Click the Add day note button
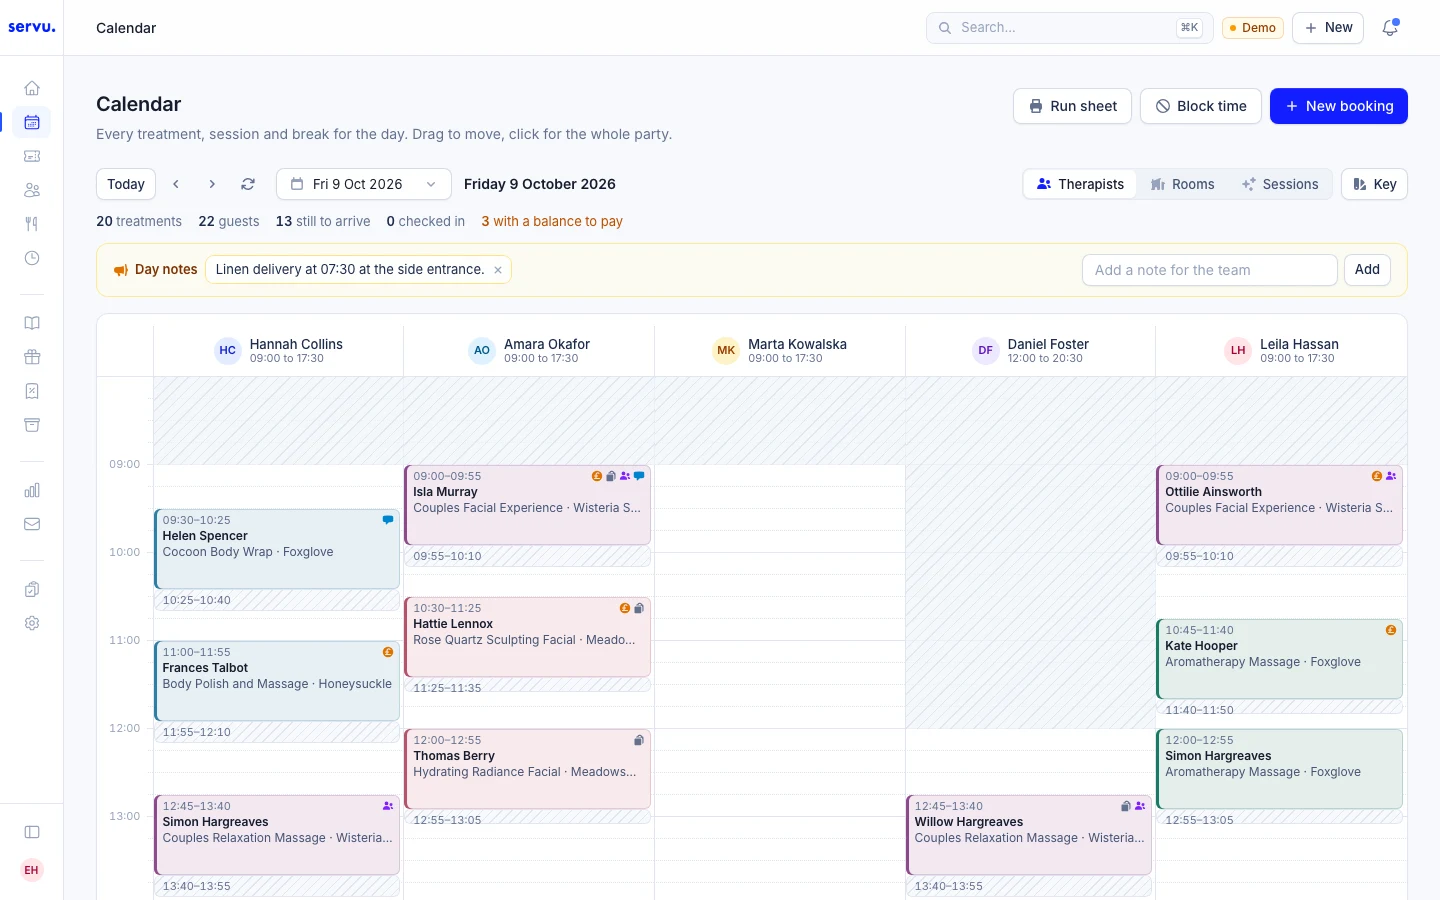The width and height of the screenshot is (1440, 900). [x=1367, y=270]
